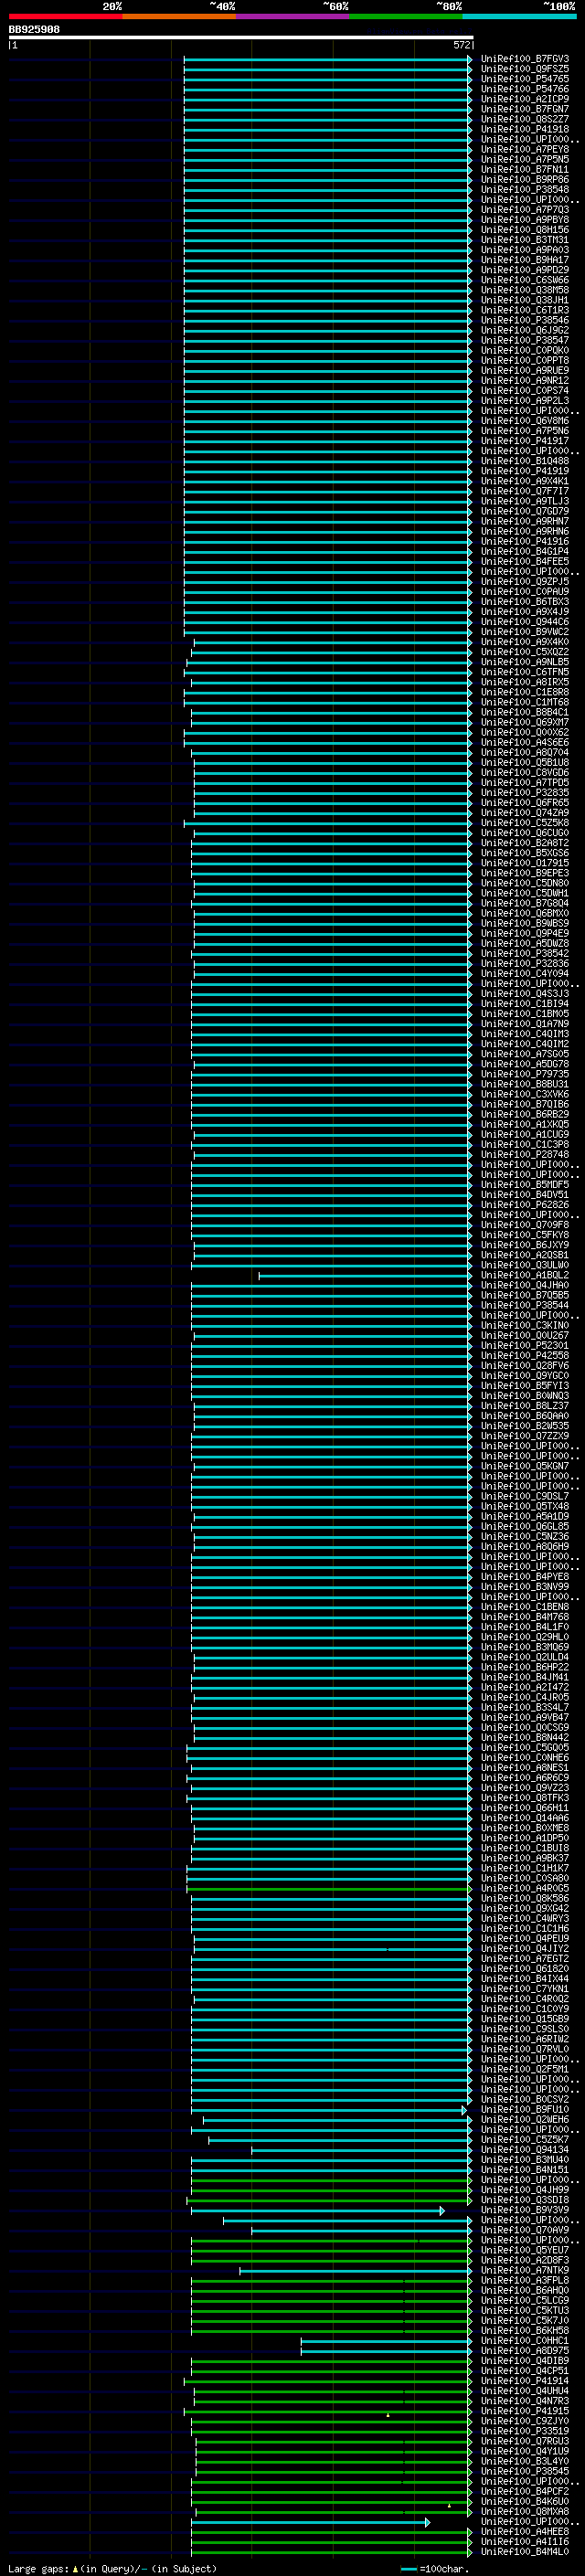Click the white query sequence bar

tap(241, 38)
